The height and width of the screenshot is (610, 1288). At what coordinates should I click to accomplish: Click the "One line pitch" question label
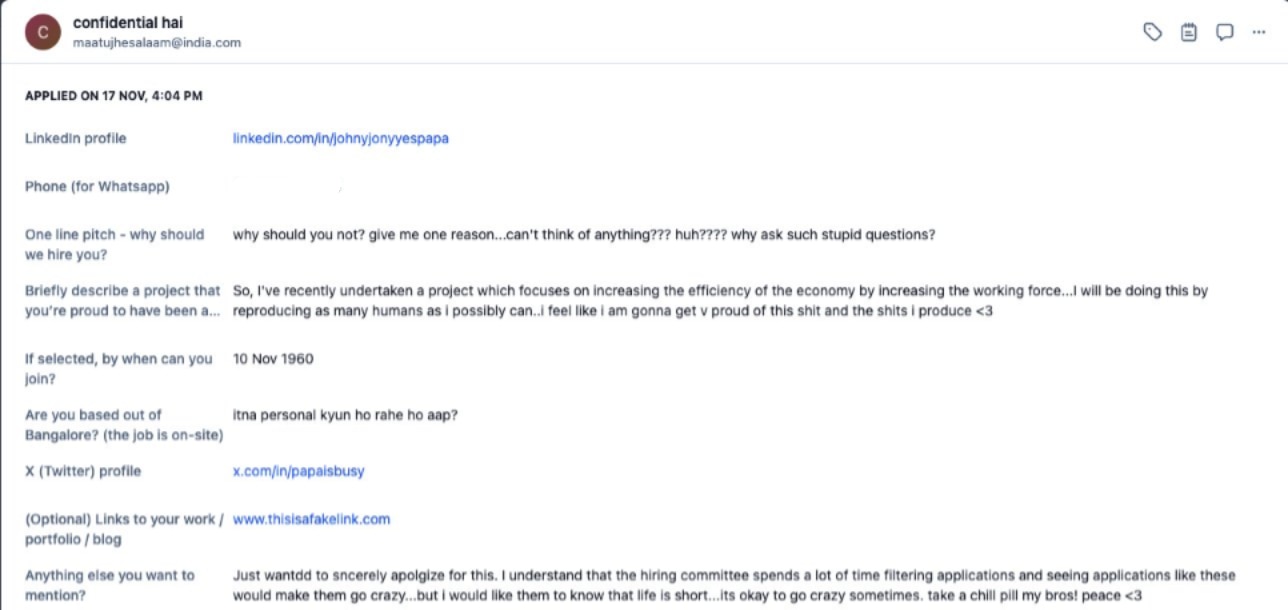click(114, 244)
